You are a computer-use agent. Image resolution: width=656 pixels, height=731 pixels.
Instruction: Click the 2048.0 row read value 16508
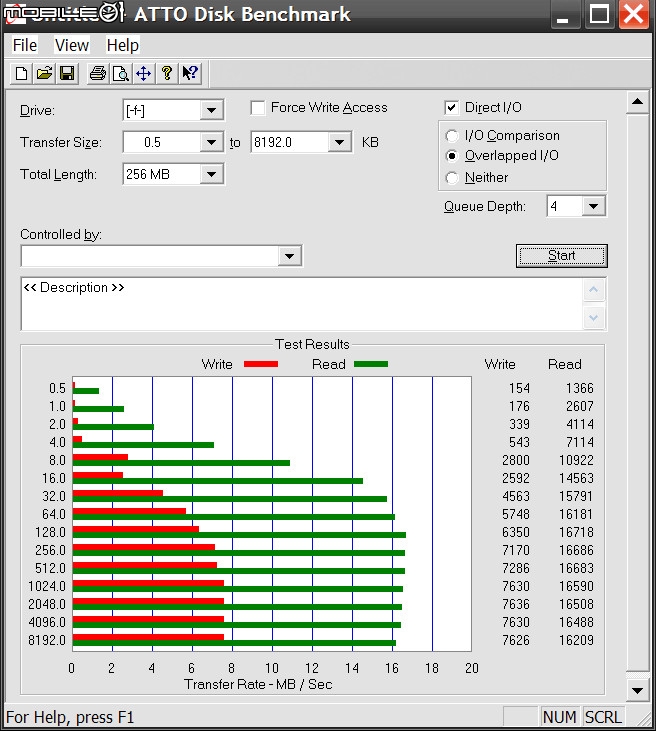(x=576, y=604)
